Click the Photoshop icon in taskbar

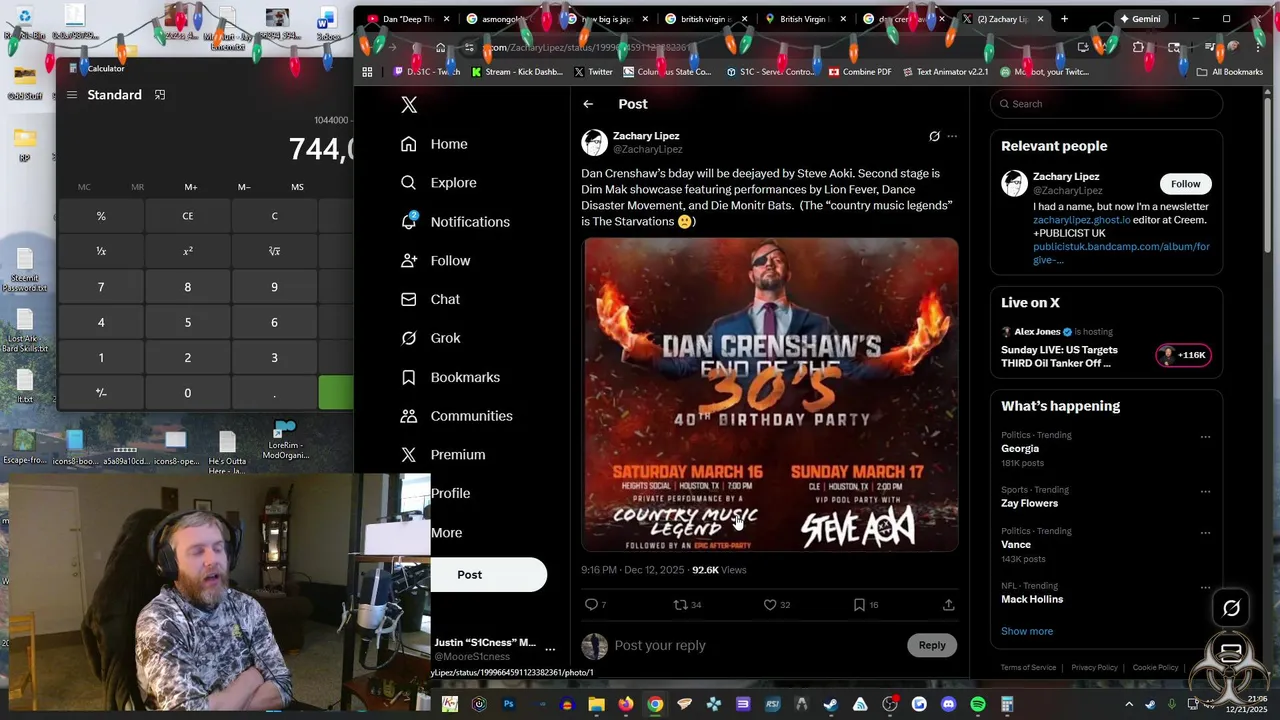pyautogui.click(x=508, y=704)
